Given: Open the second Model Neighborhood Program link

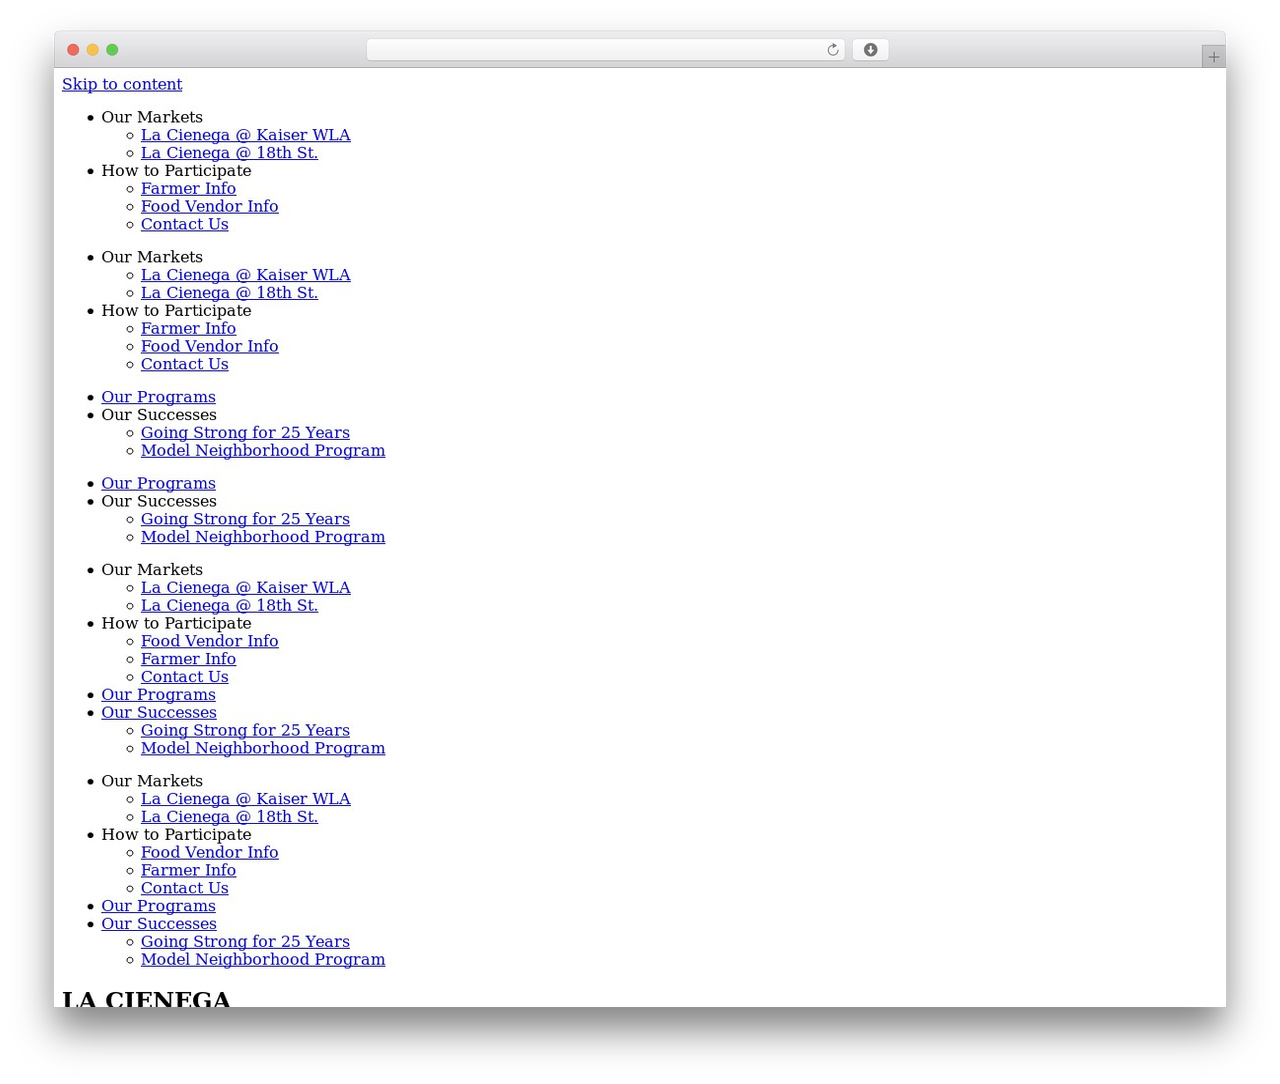Looking at the screenshot, I should coord(263,537).
